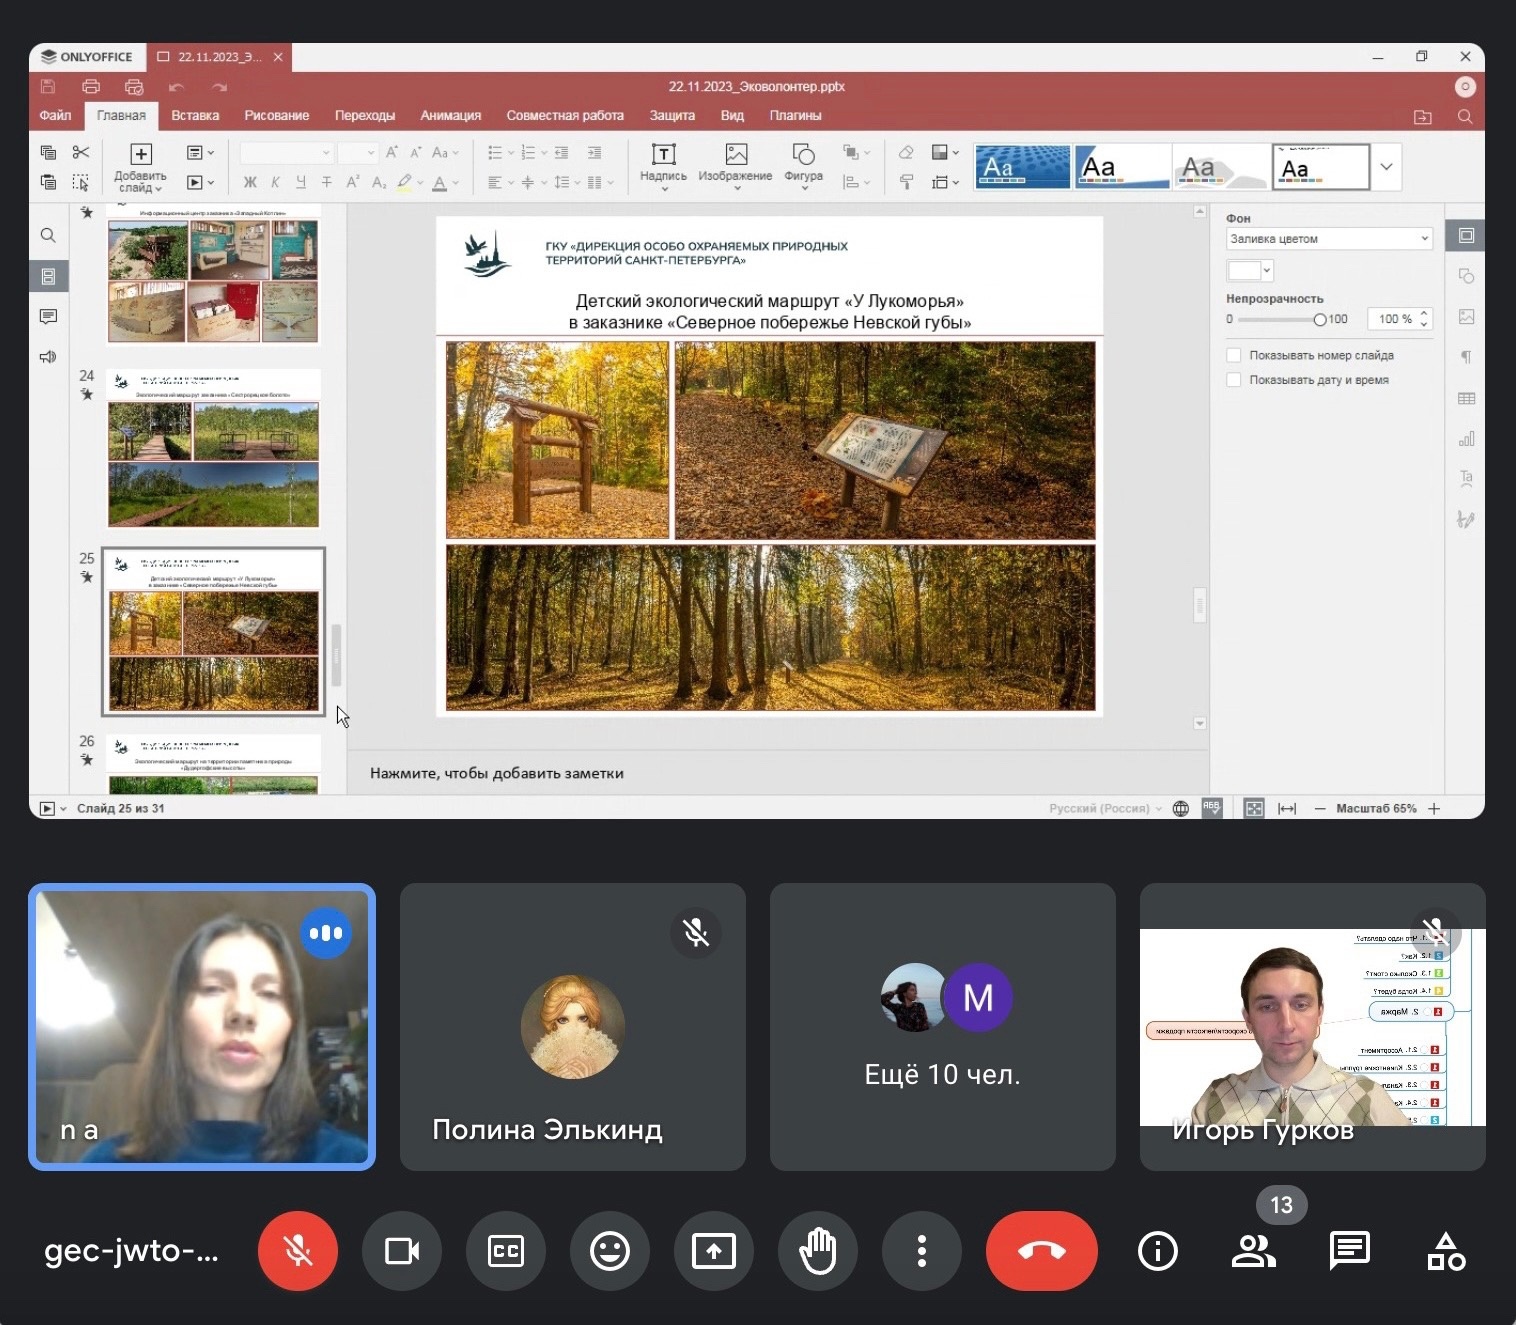Open more options three dots in meeting
Screen dimensions: 1516x1325
coord(922,1251)
